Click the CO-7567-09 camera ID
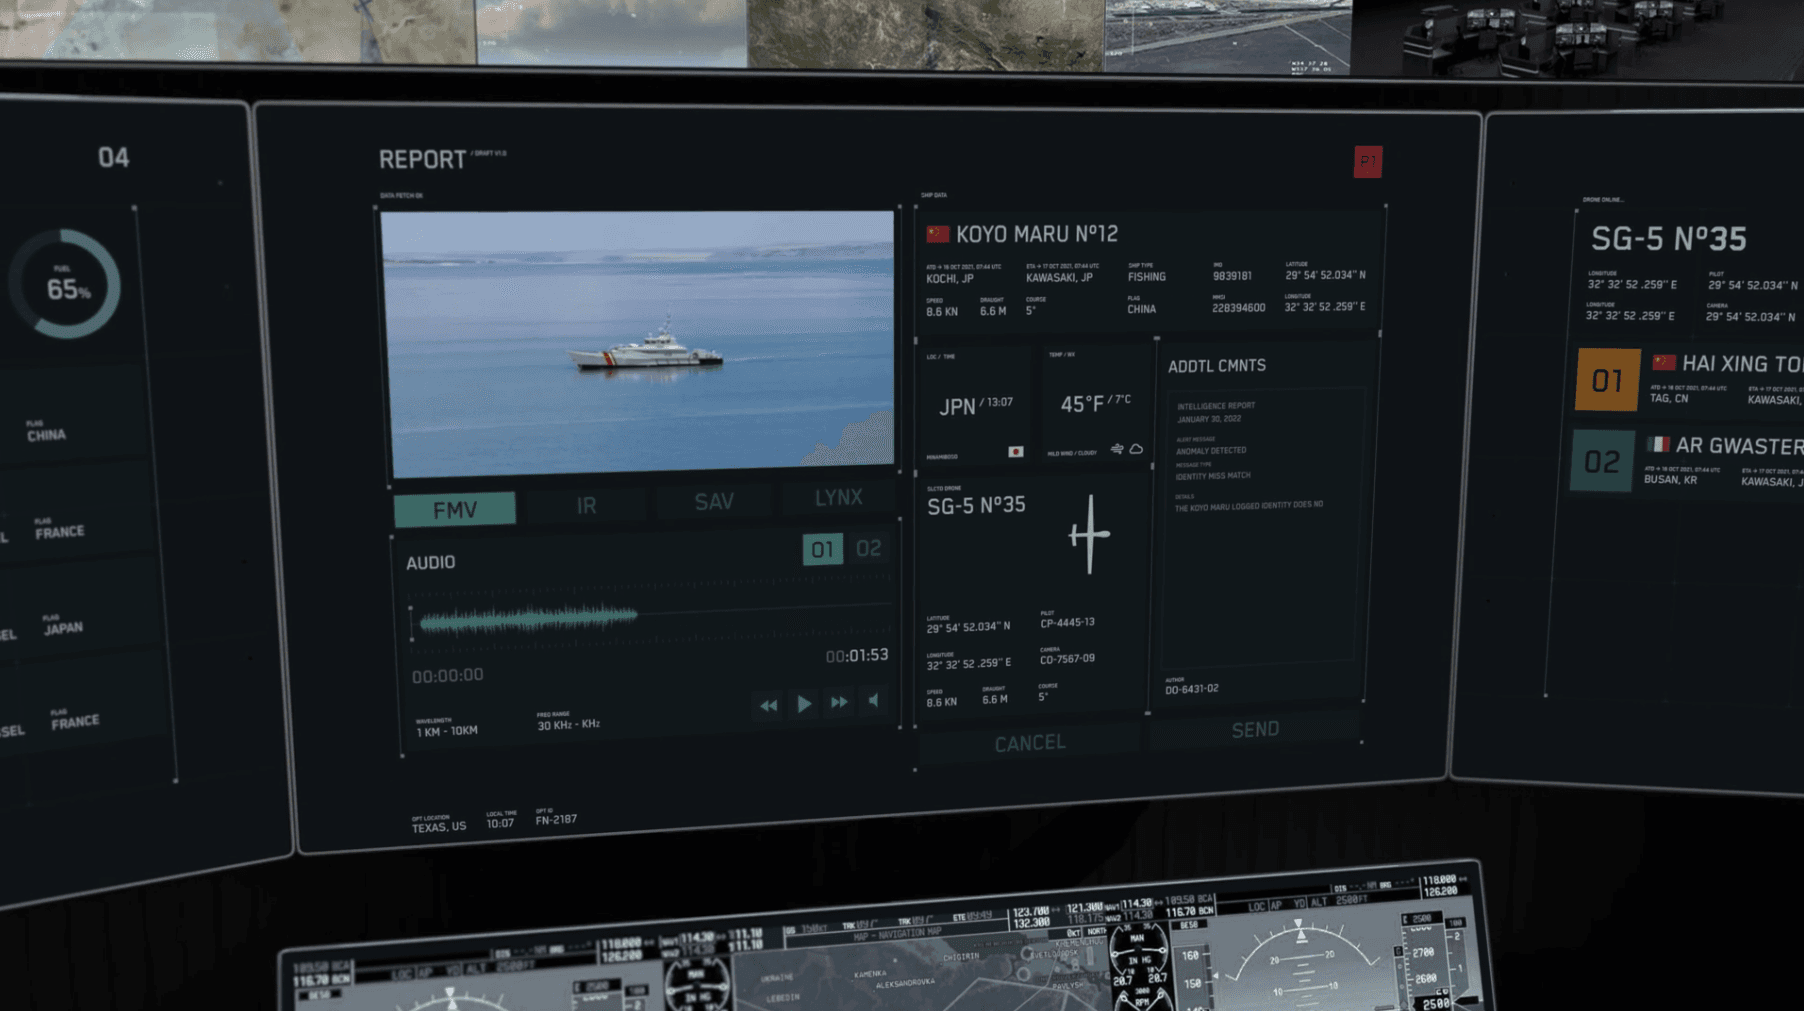The height and width of the screenshot is (1011, 1804). pos(1067,659)
